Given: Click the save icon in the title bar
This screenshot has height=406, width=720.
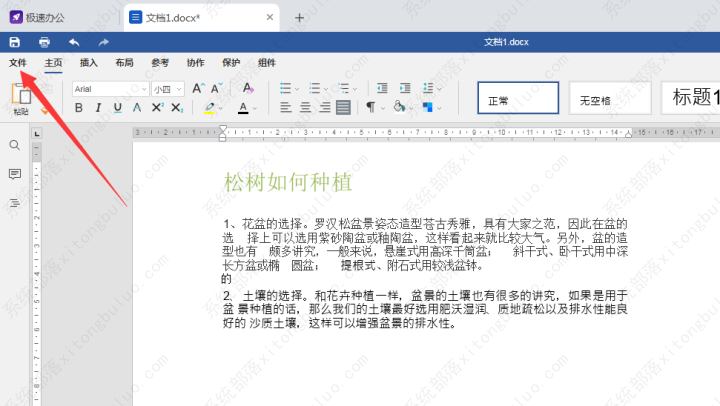Looking at the screenshot, I should [15, 42].
